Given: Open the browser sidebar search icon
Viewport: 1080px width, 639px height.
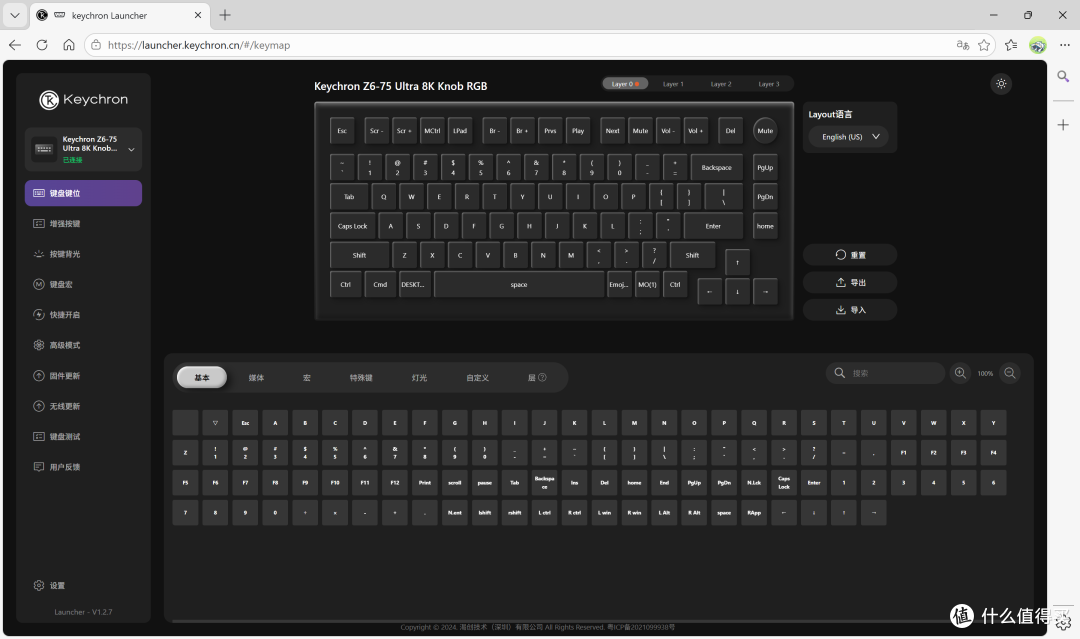Looking at the screenshot, I should [1063, 76].
